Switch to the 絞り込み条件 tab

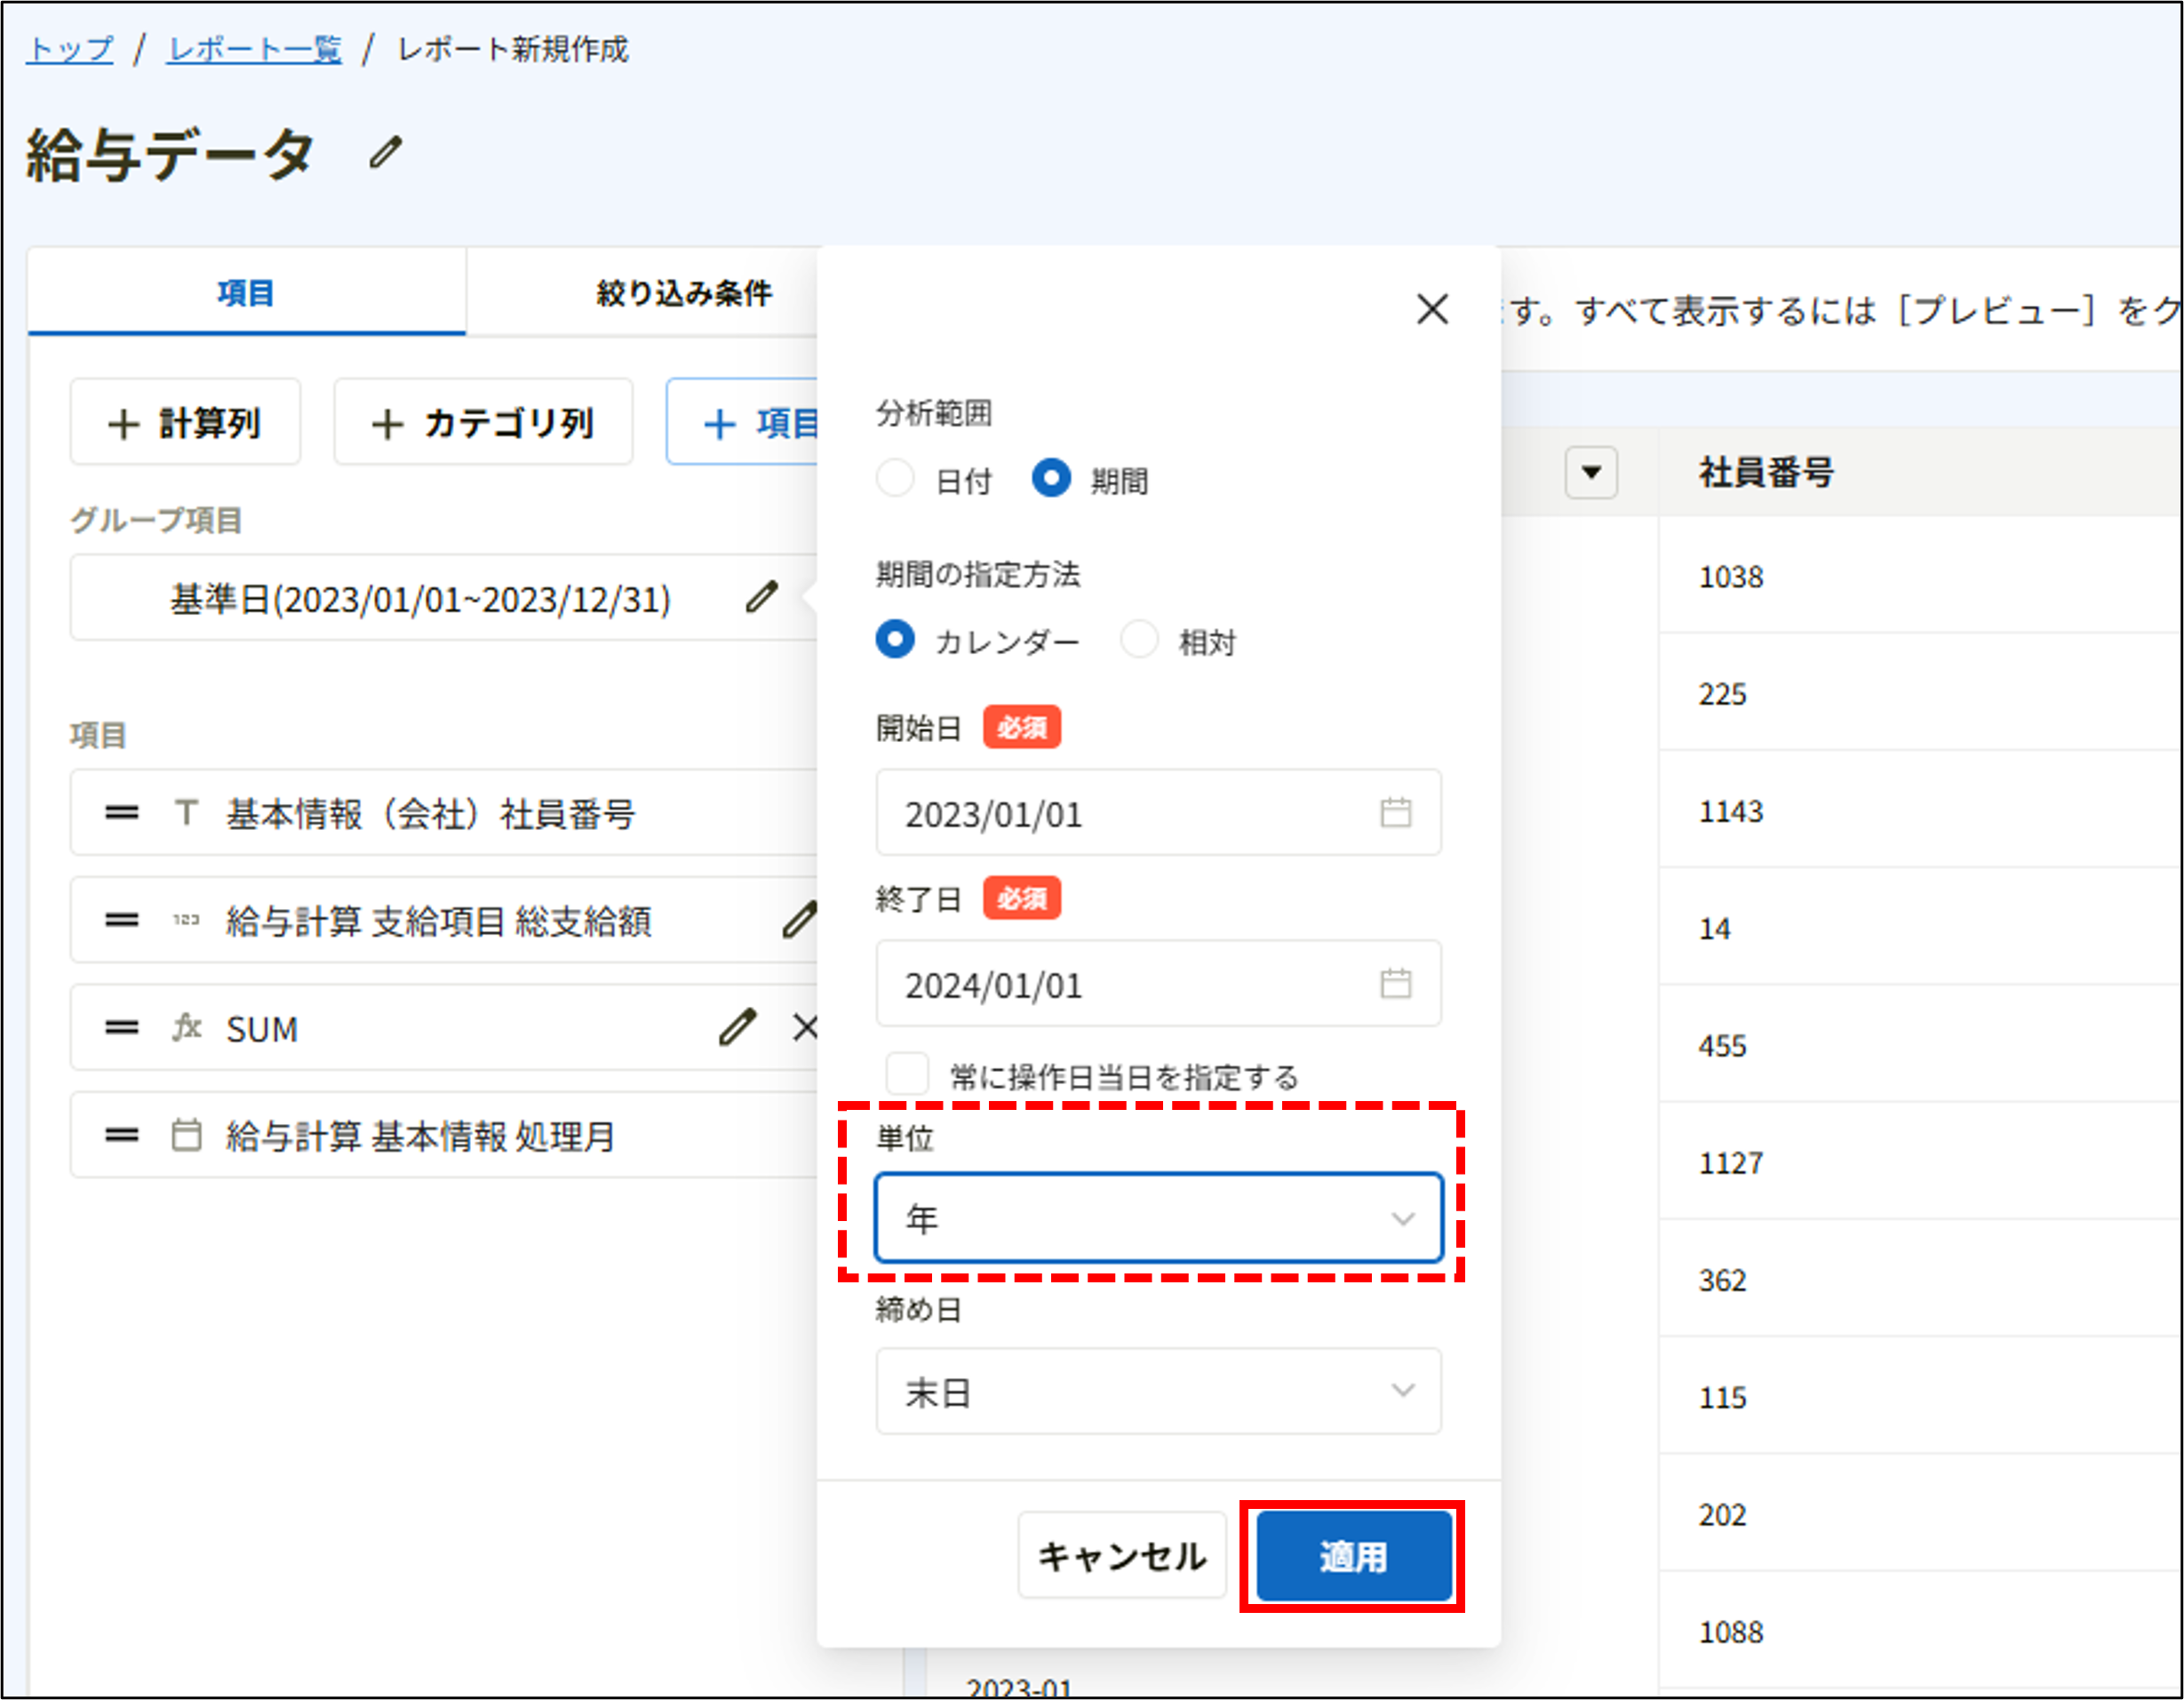pos(682,293)
